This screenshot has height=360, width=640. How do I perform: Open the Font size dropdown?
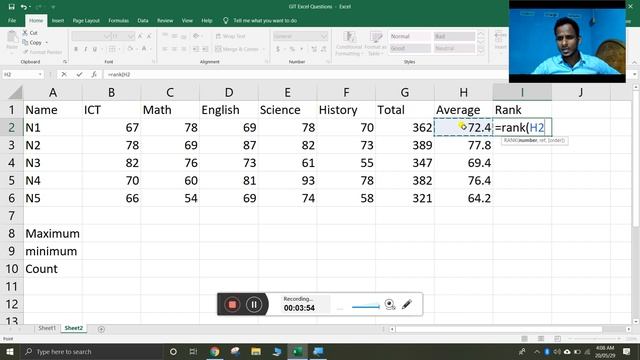pos(130,36)
